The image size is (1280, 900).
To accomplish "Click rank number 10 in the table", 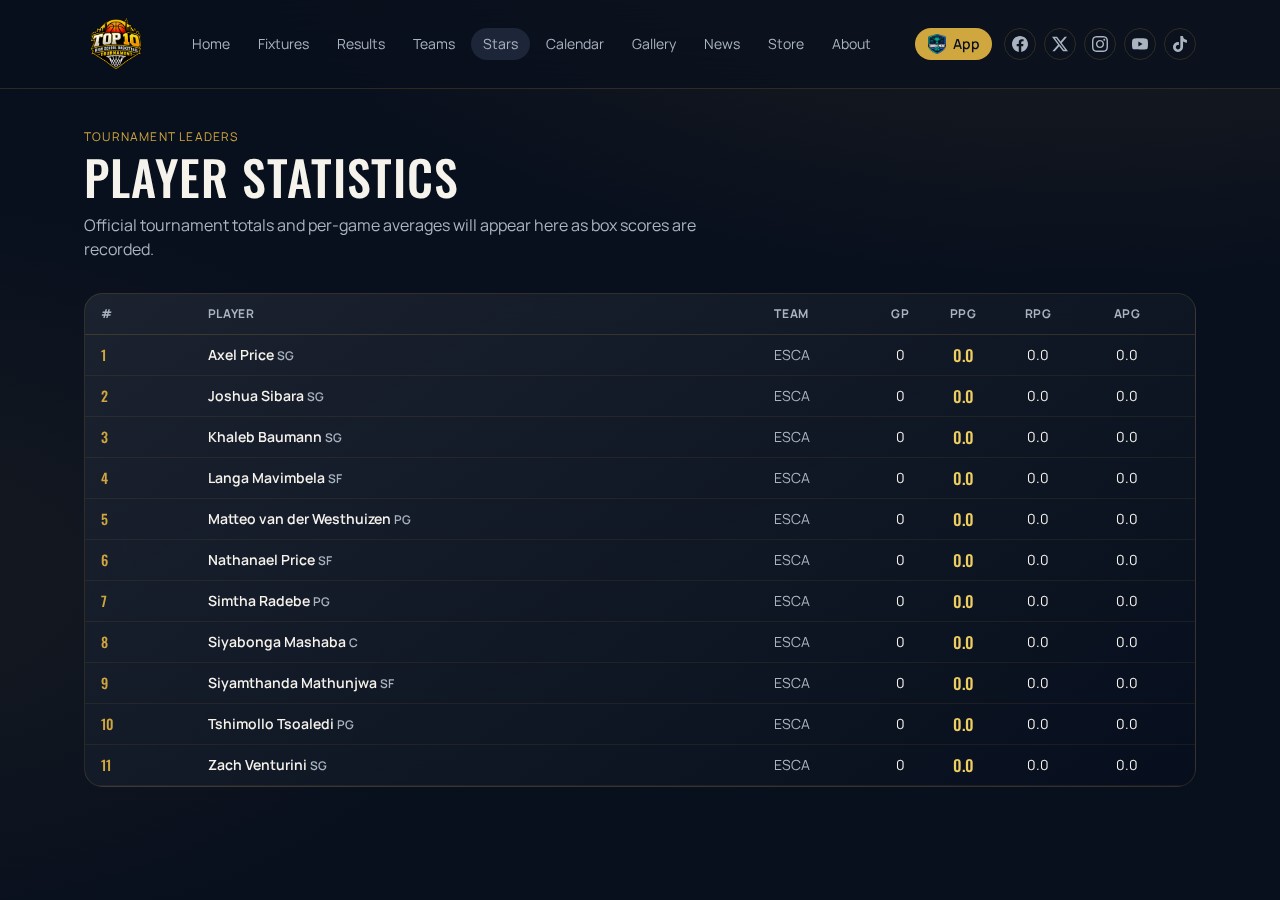I will [x=107, y=724].
